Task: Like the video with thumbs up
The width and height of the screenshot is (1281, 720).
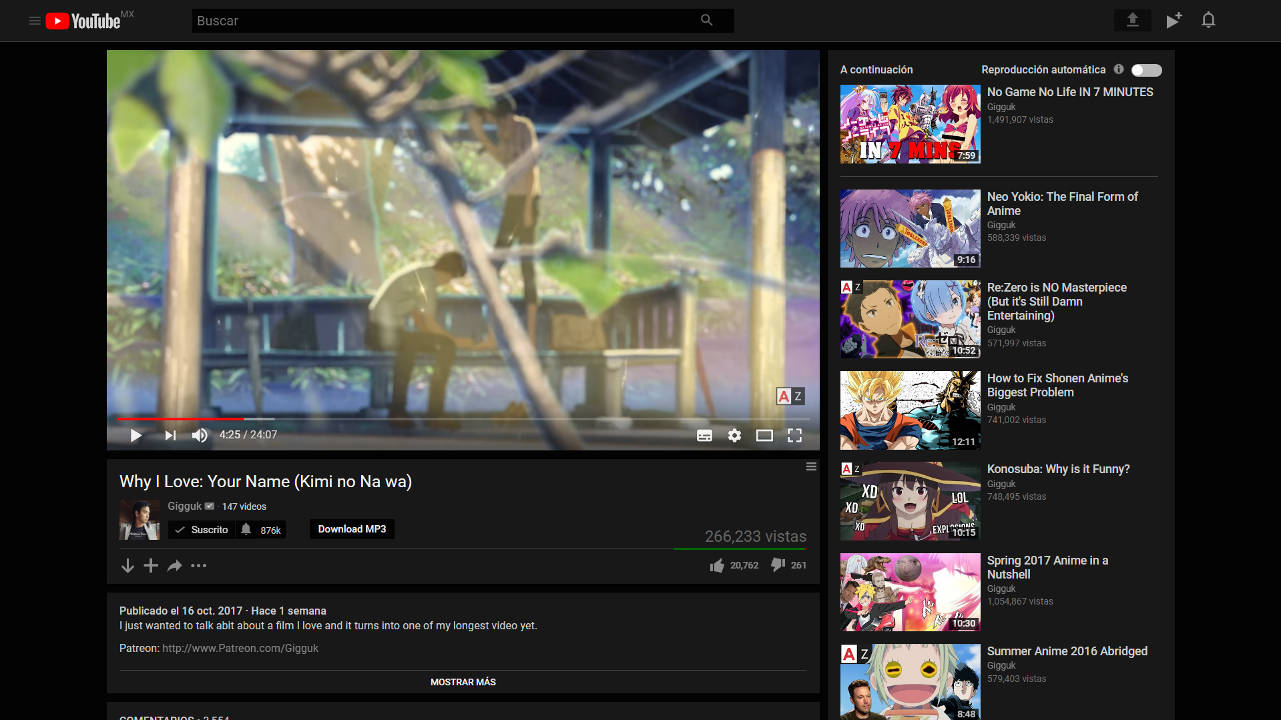Action: coord(717,566)
